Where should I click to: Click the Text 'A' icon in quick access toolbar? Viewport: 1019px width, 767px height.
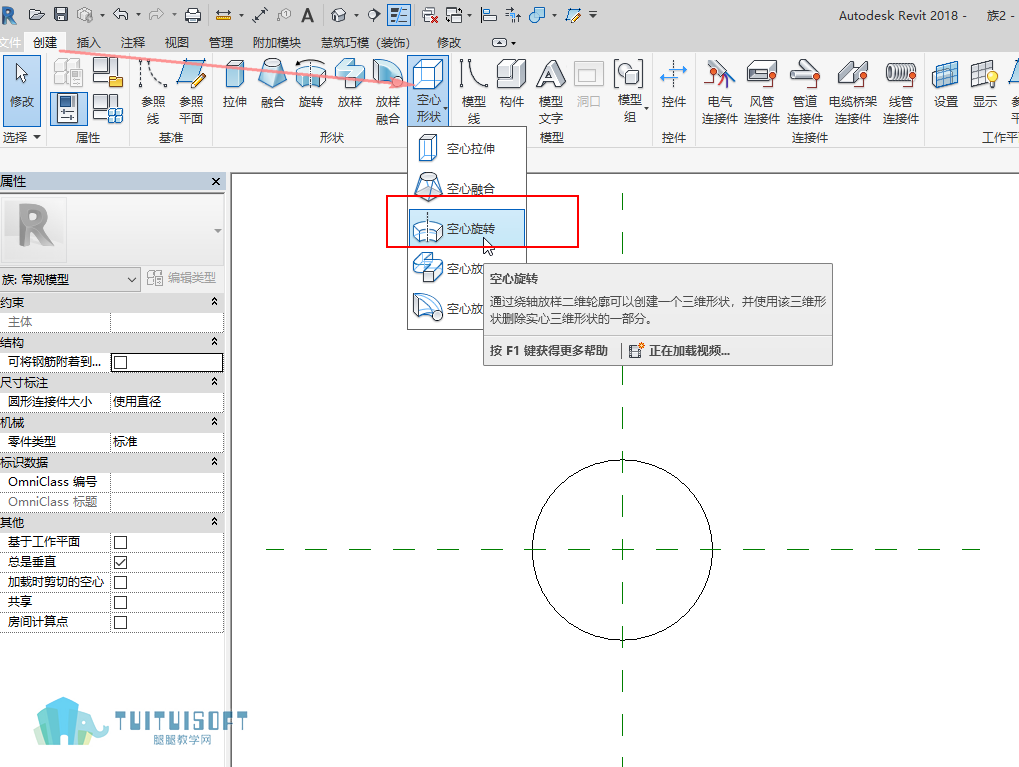point(308,15)
